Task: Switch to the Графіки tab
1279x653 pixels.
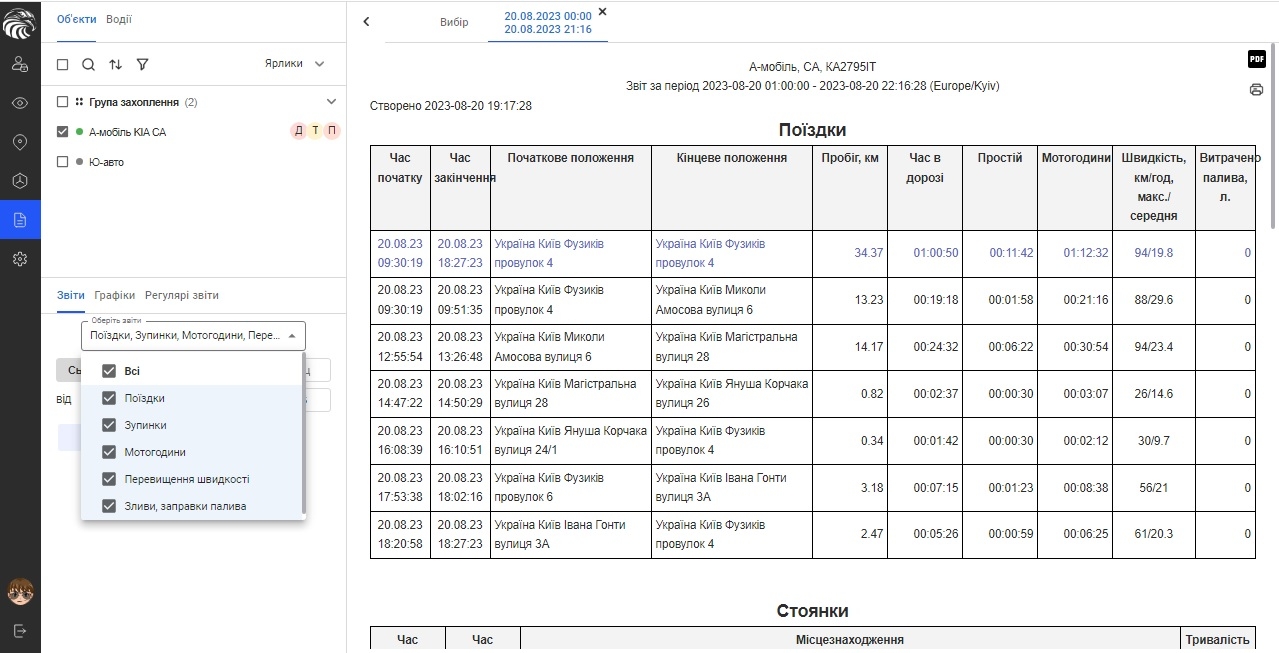Action: [x=115, y=295]
